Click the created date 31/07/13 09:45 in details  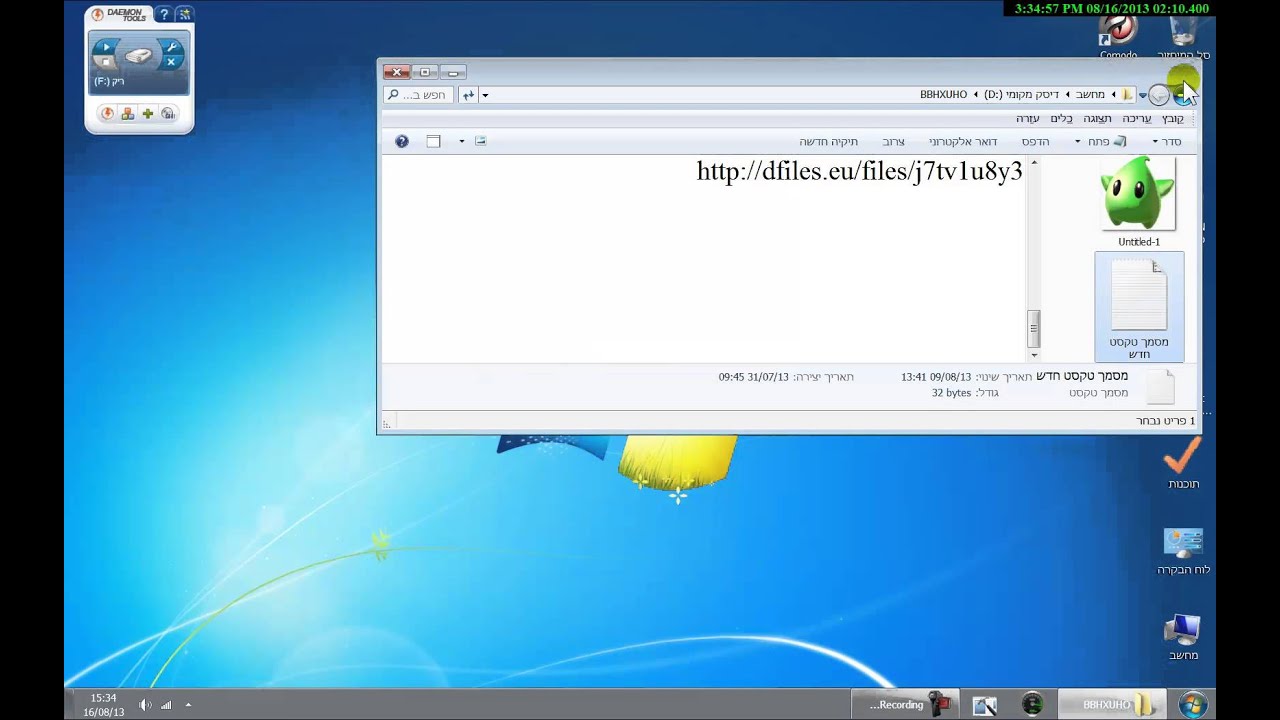click(754, 377)
